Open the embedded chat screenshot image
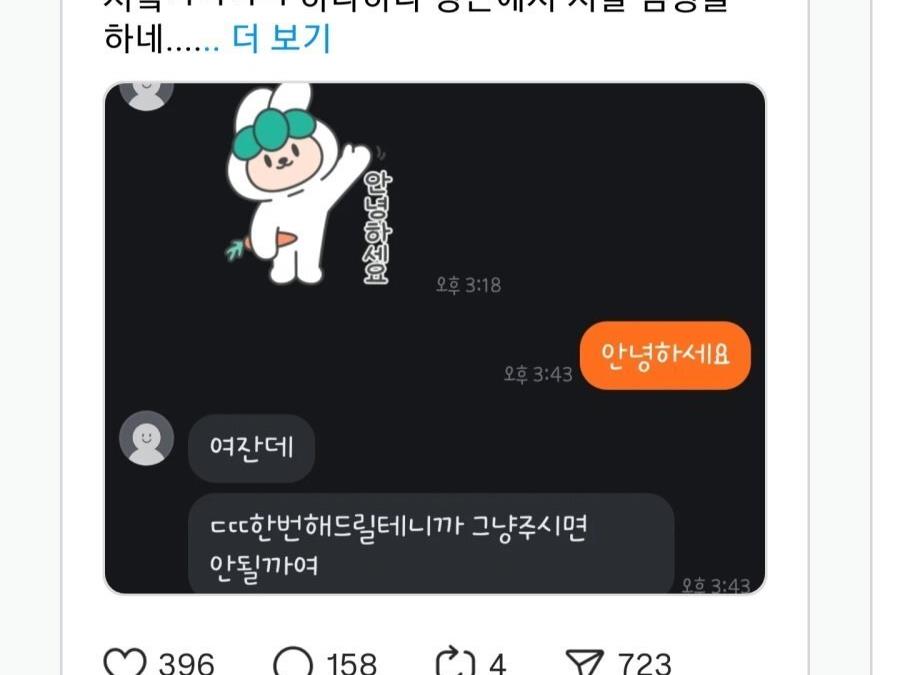 [x=435, y=338]
